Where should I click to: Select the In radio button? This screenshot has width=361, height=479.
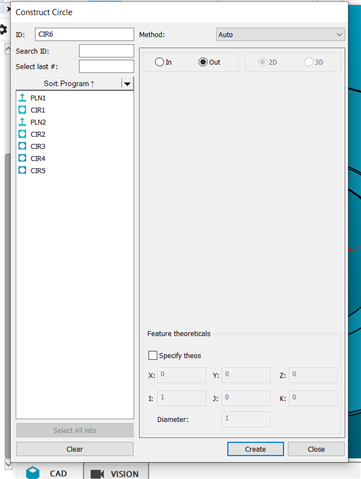tap(159, 62)
